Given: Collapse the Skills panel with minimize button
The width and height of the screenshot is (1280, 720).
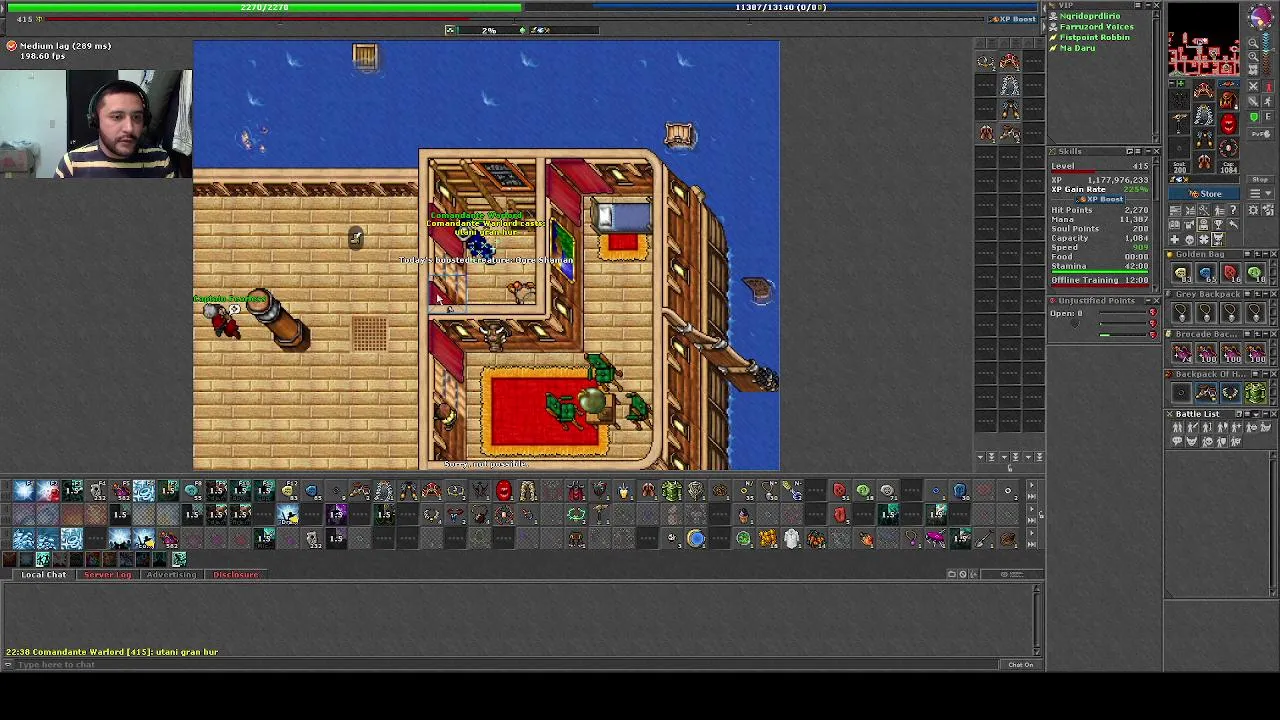Looking at the screenshot, I should pyautogui.click(x=1146, y=151).
